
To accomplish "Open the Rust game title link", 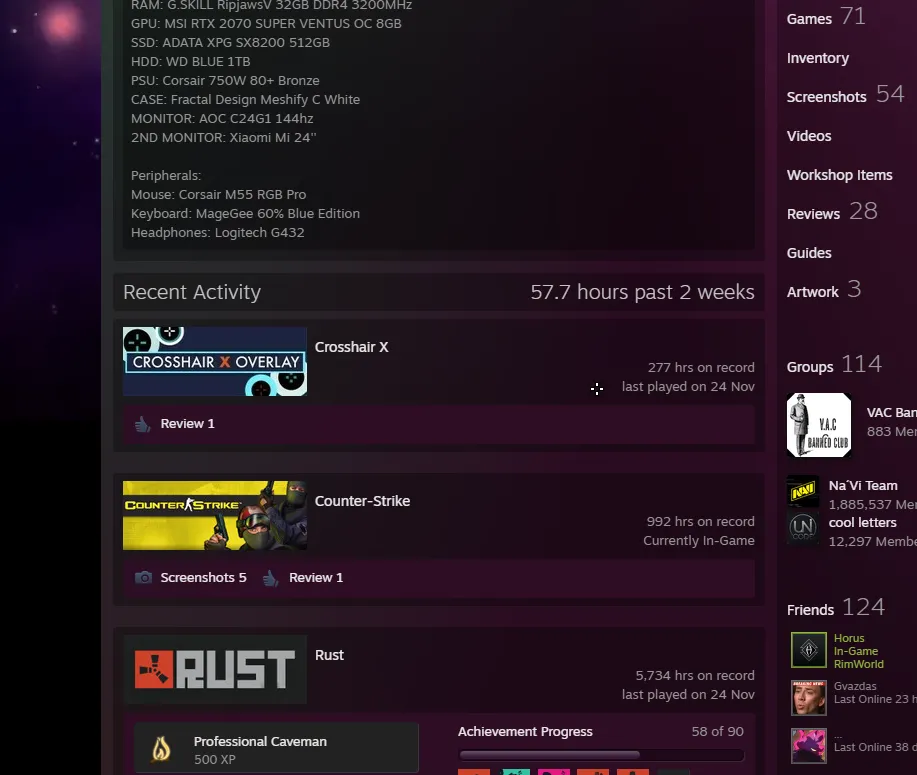I will [x=329, y=655].
